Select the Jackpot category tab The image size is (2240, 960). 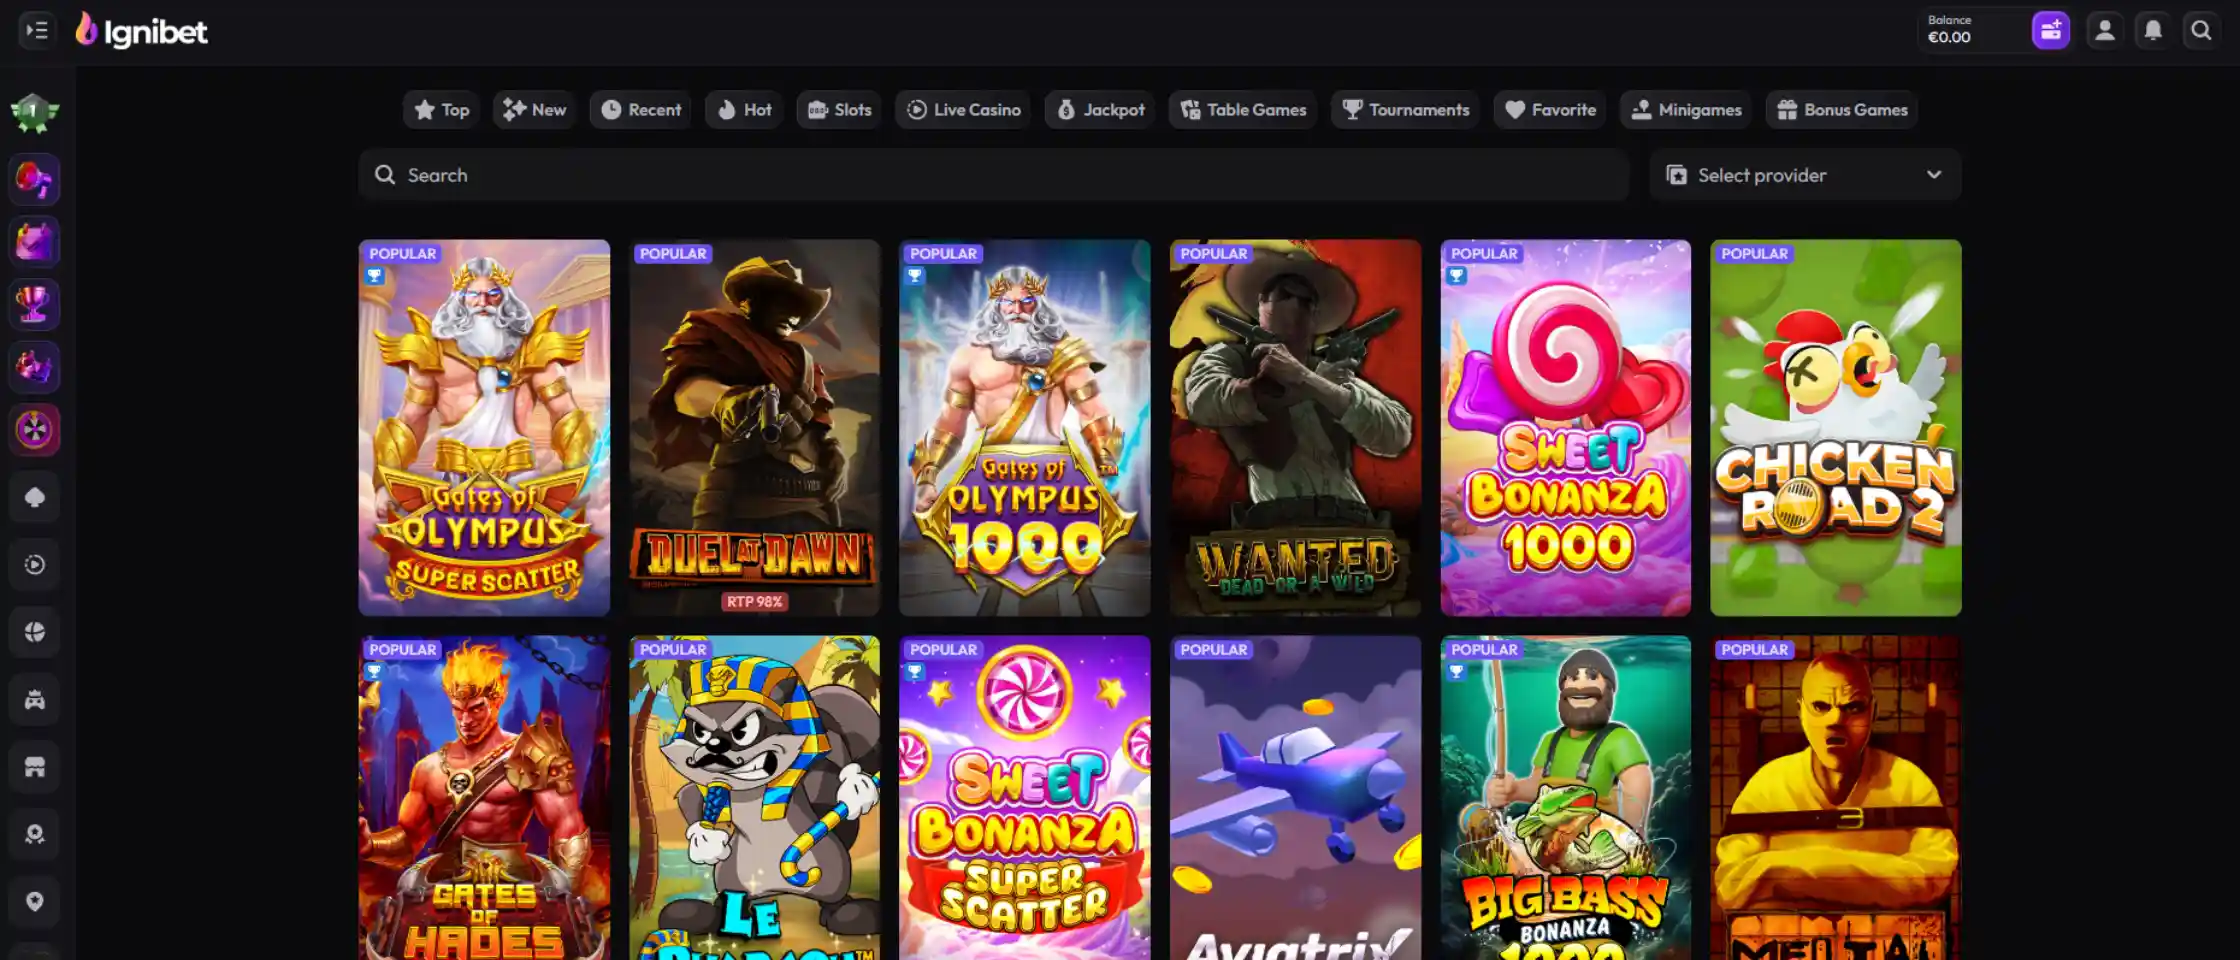pyautogui.click(x=1100, y=110)
